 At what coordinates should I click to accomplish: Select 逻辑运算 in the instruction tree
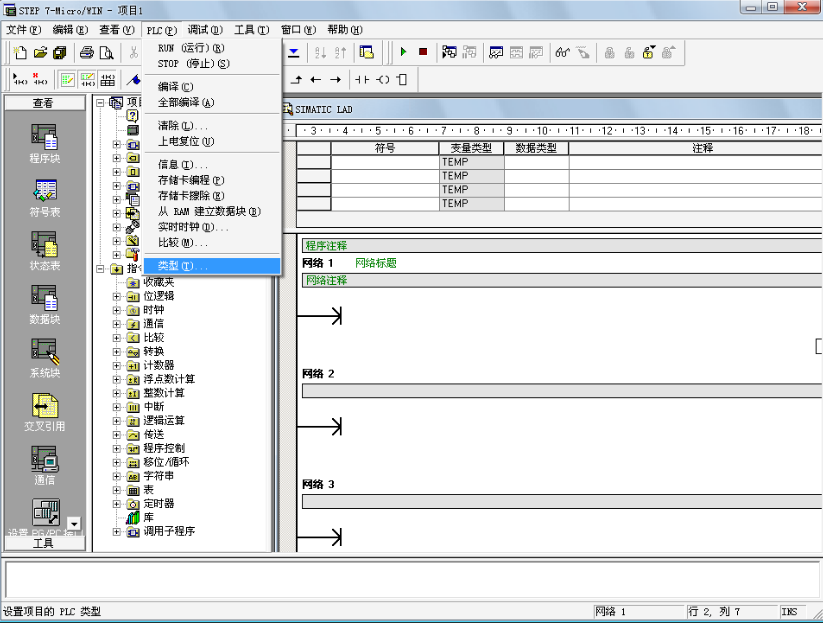pos(164,421)
